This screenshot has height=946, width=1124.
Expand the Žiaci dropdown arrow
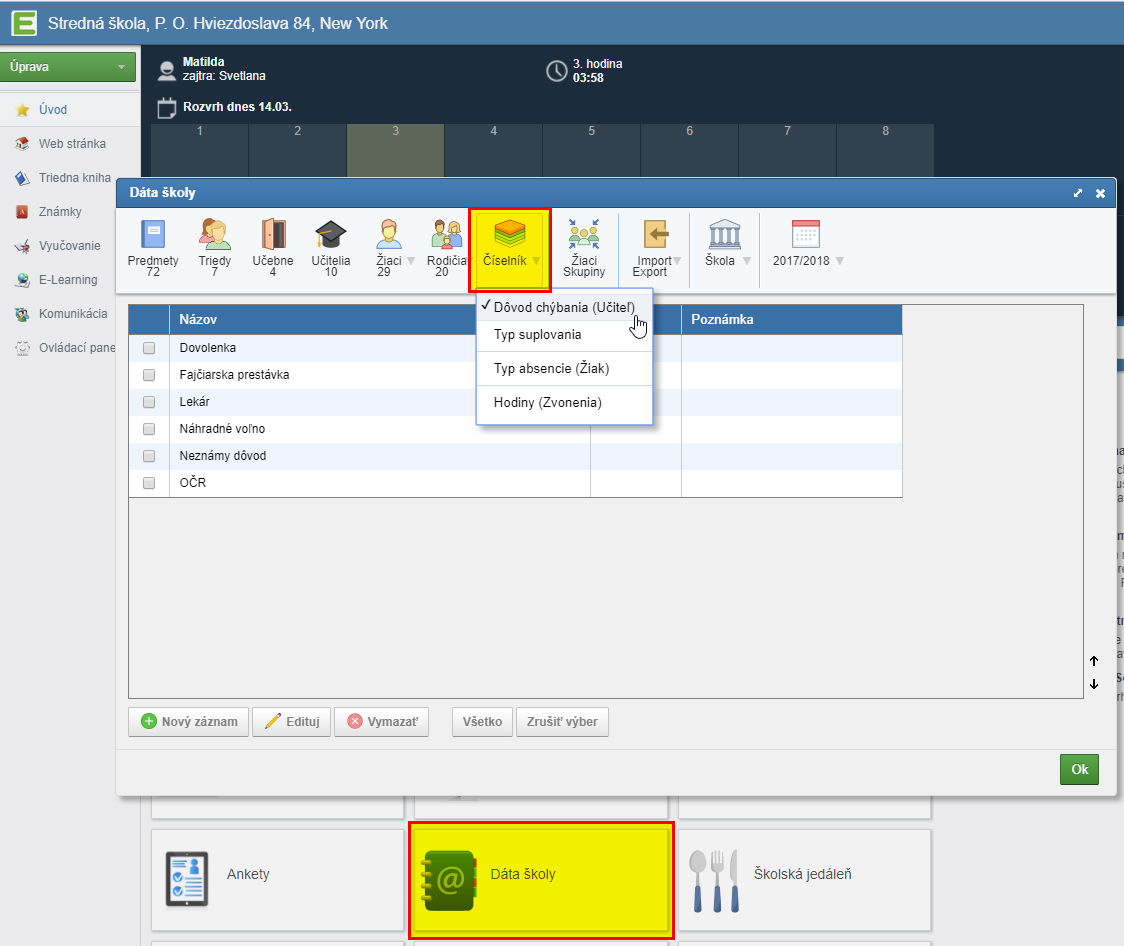(x=411, y=261)
